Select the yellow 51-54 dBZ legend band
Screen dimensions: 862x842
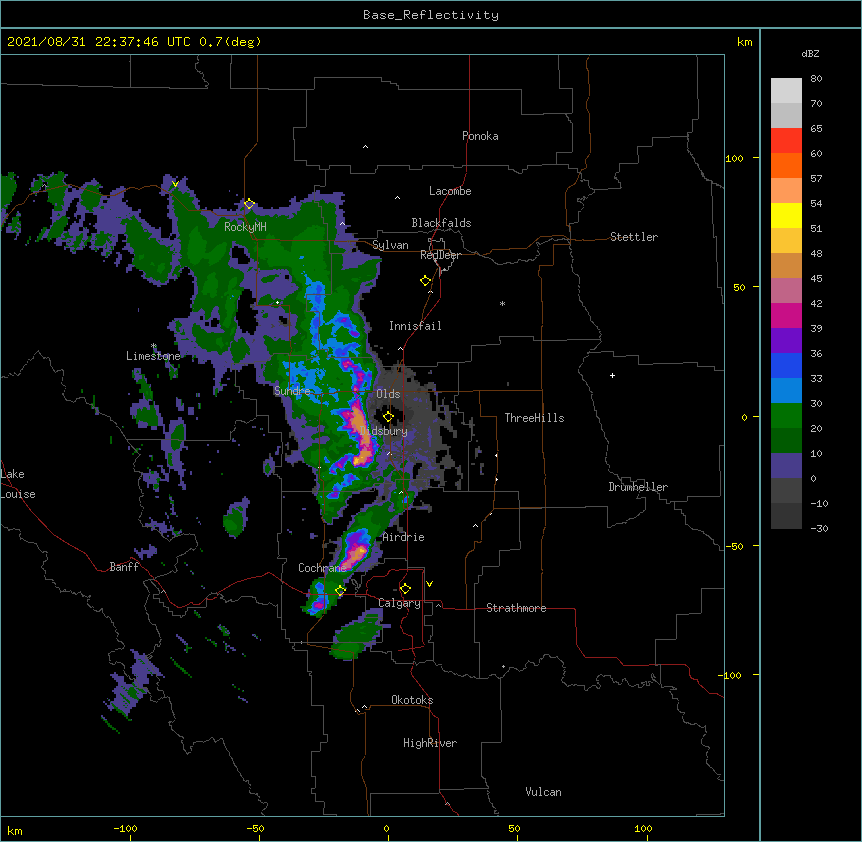coord(786,215)
